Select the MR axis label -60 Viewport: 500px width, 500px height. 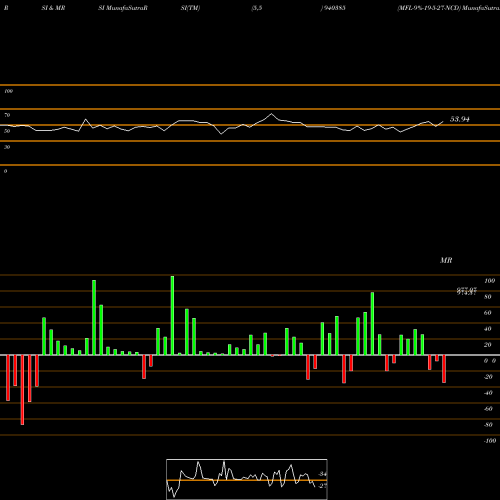tap(488, 409)
